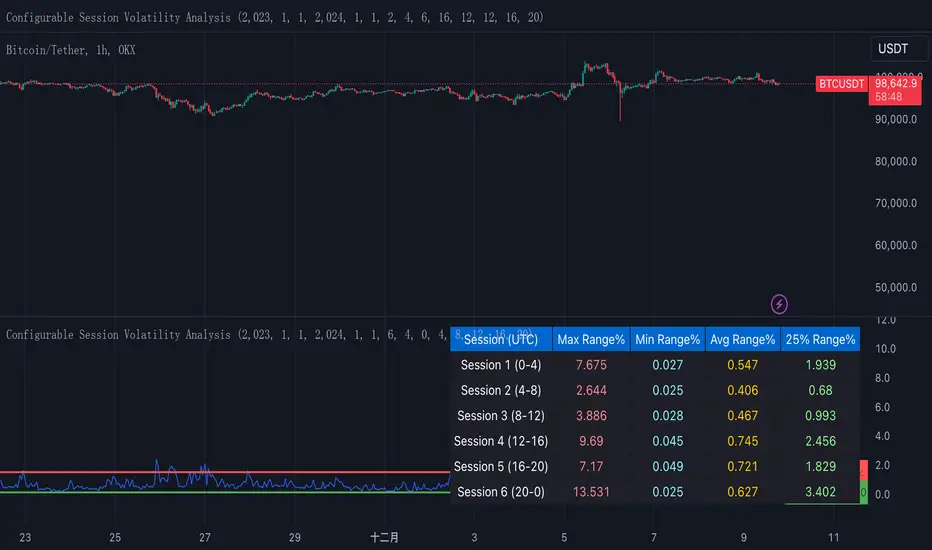
Task: Click the Max Range% column header
Action: point(591,340)
